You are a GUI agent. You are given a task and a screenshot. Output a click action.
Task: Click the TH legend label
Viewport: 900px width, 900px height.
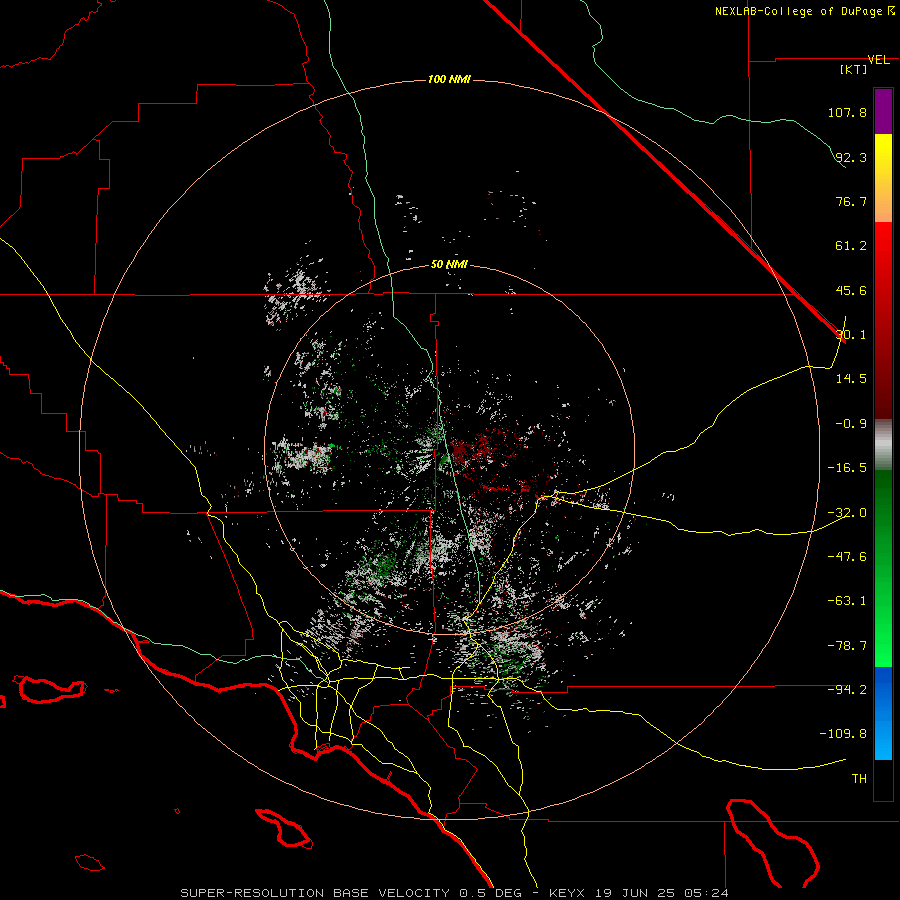pos(859,779)
